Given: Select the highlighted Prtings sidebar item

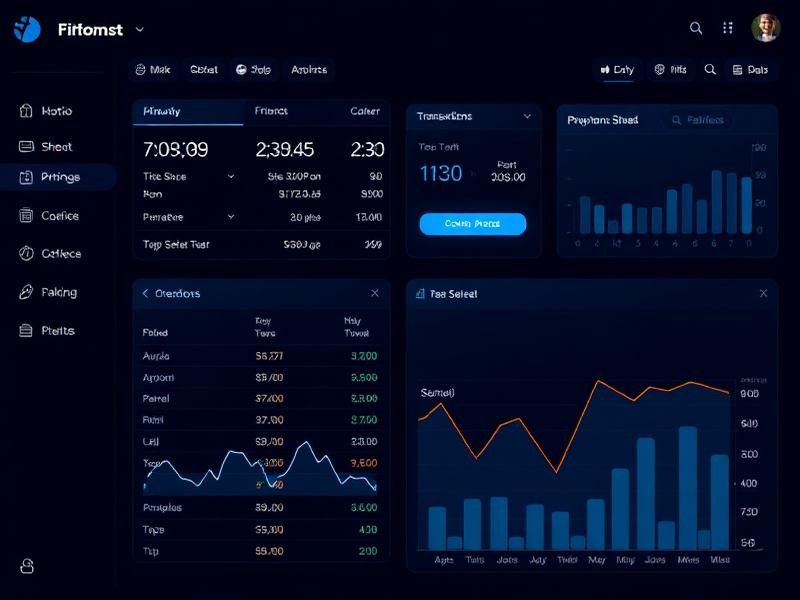Looking at the screenshot, I should point(58,177).
